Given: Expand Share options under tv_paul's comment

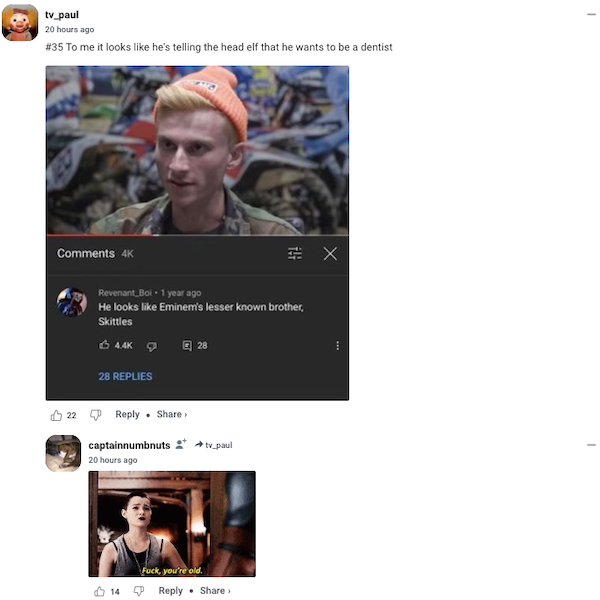Looking at the screenshot, I should pyautogui.click(x=172, y=414).
